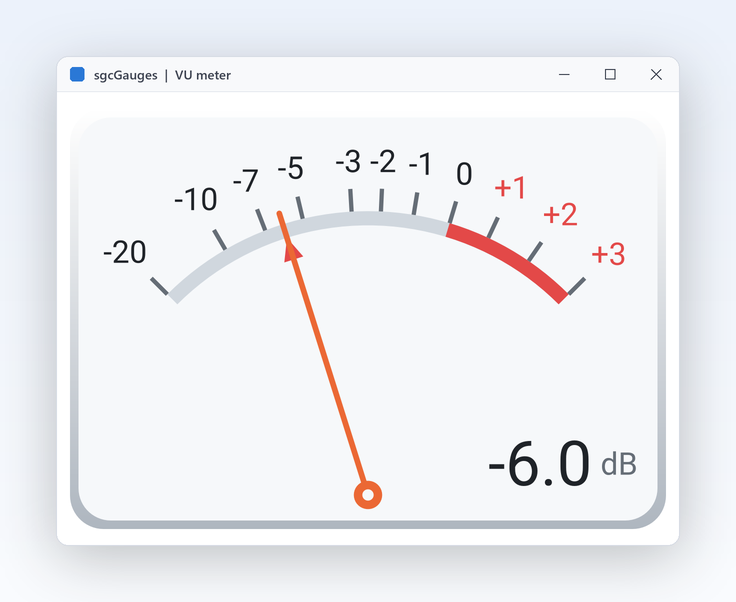The width and height of the screenshot is (736, 602).
Task: Close the VU meter window
Action: pos(656,75)
